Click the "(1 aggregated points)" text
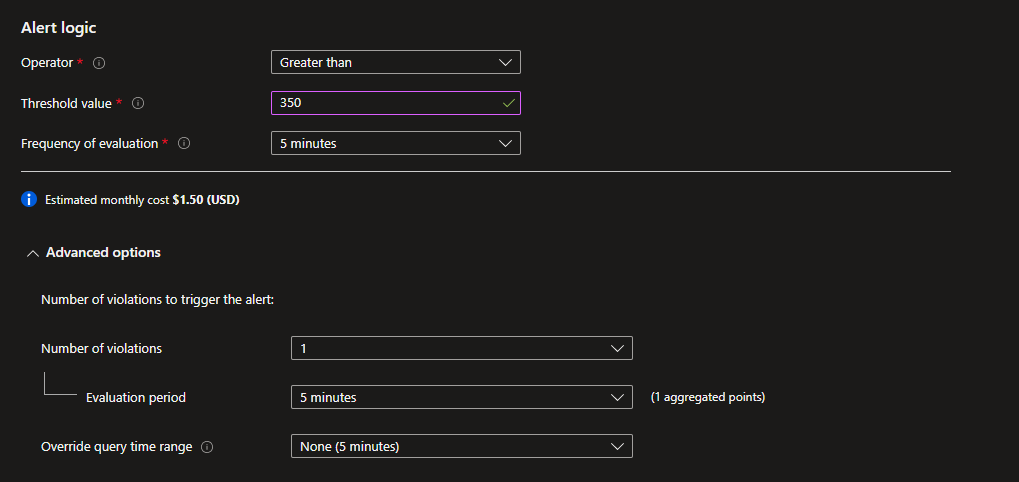Viewport: 1019px width, 482px height. [707, 397]
